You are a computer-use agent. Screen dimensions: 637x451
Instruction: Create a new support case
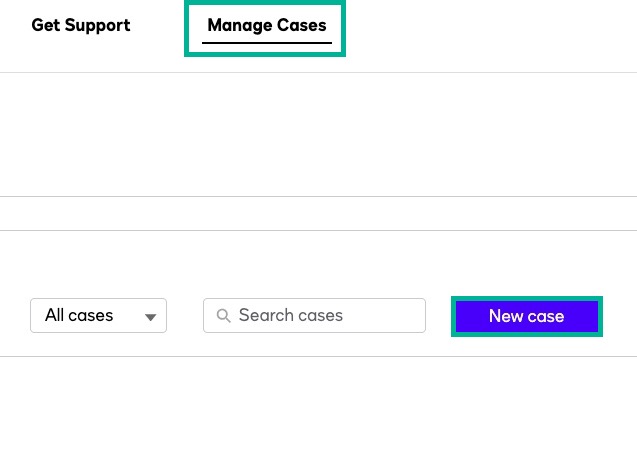526,316
